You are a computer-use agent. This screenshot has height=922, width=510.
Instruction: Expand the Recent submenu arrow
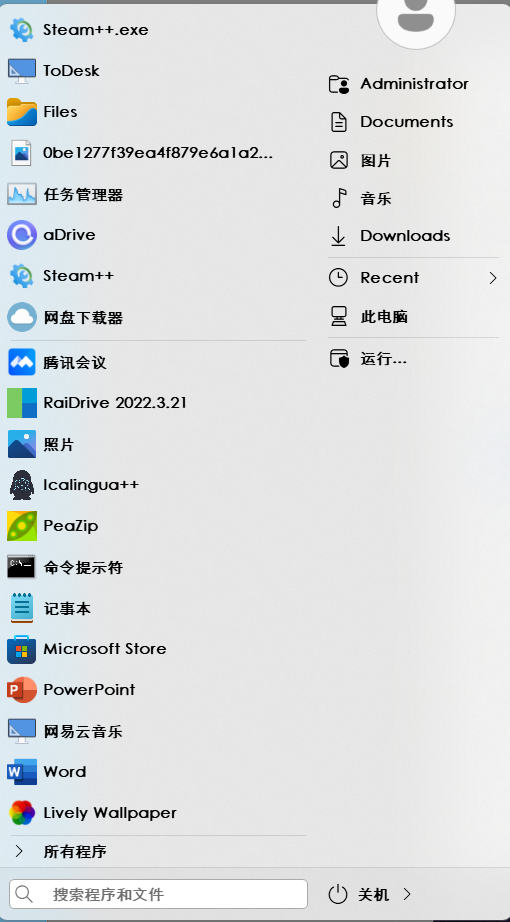coord(493,278)
